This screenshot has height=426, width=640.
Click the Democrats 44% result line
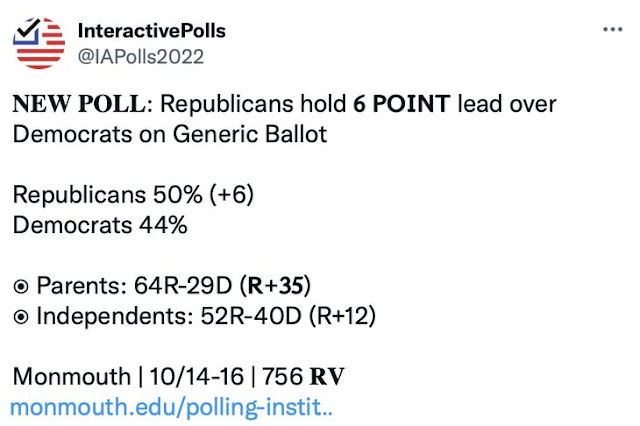pos(100,225)
